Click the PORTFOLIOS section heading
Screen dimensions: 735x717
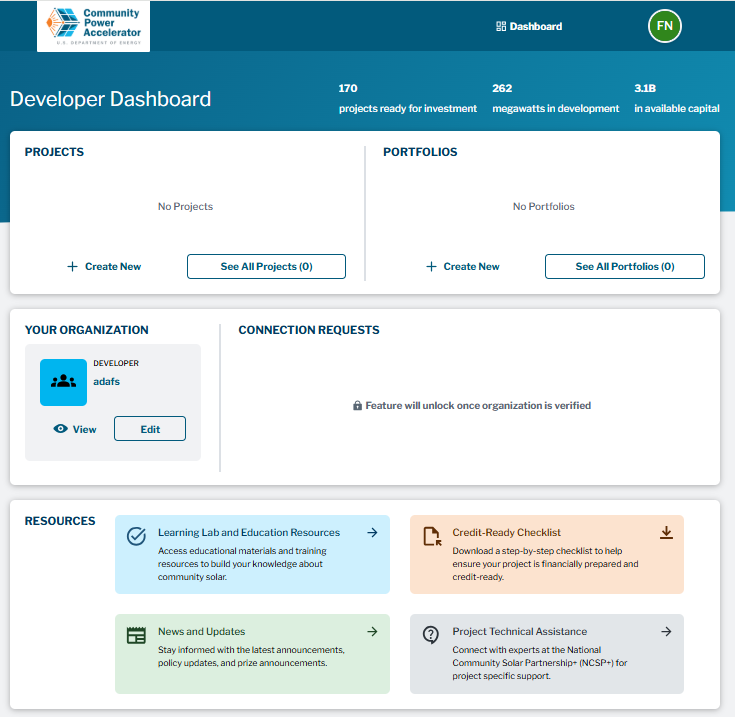(x=420, y=152)
